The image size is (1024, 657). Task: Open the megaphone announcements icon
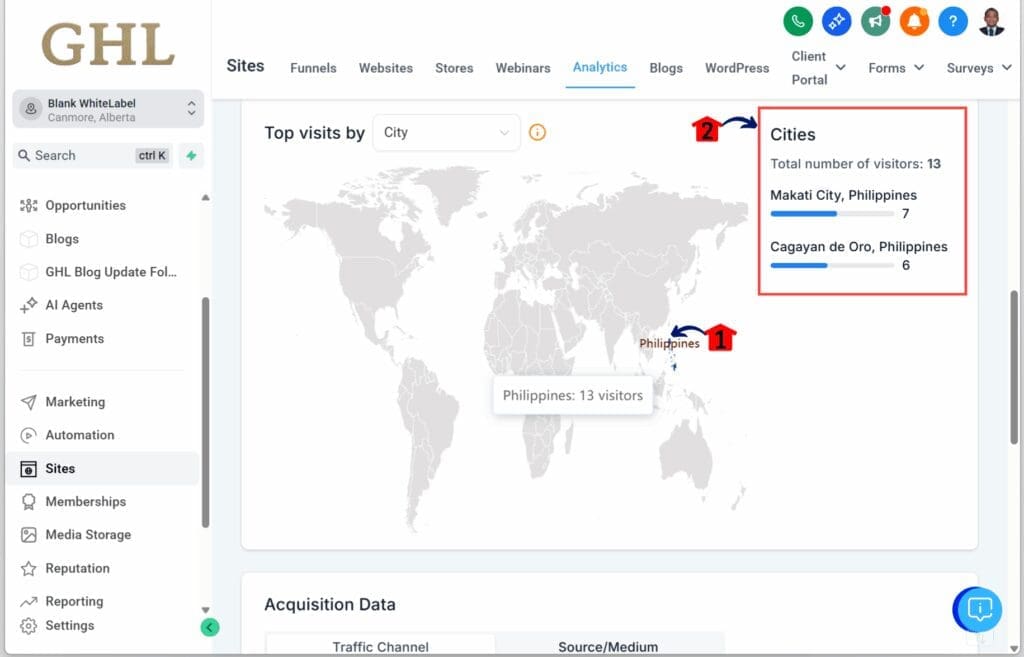(x=875, y=20)
